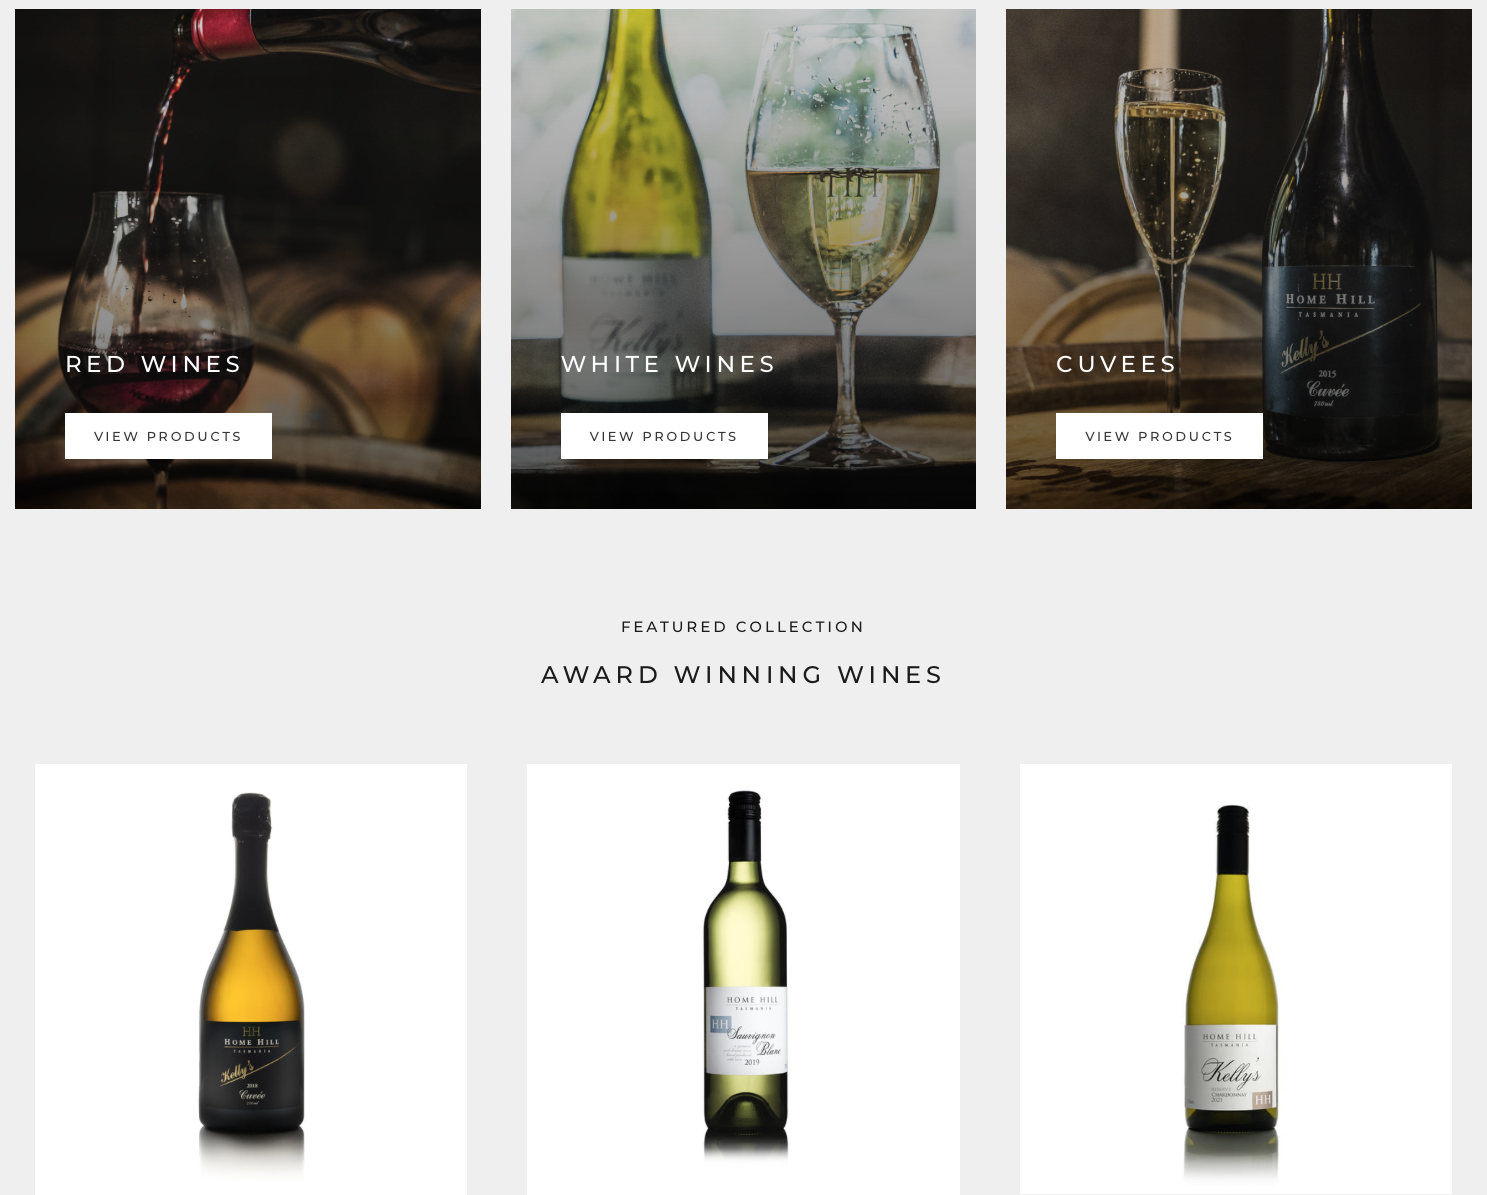Click the Sauvignon Blanc bottle label

click(746, 1031)
